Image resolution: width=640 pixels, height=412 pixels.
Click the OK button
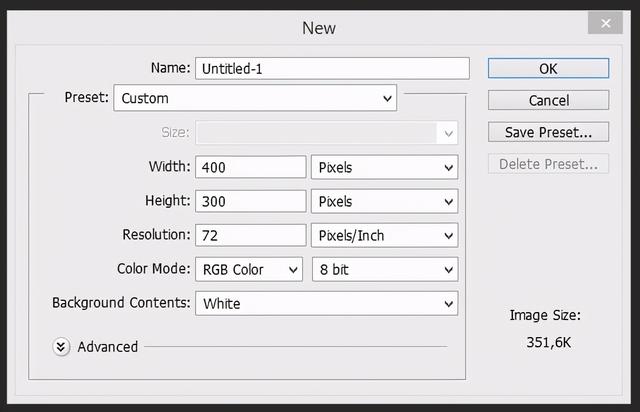548,68
